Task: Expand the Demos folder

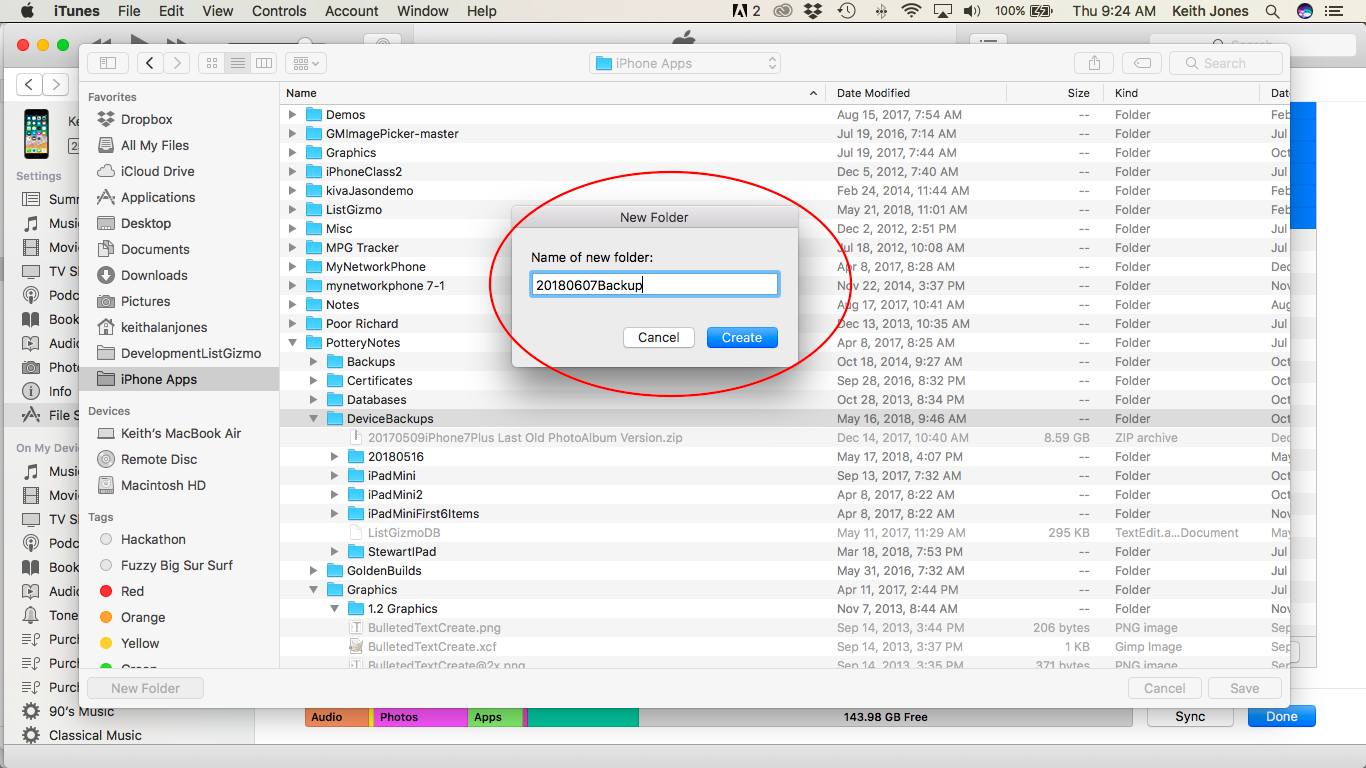Action: 292,115
